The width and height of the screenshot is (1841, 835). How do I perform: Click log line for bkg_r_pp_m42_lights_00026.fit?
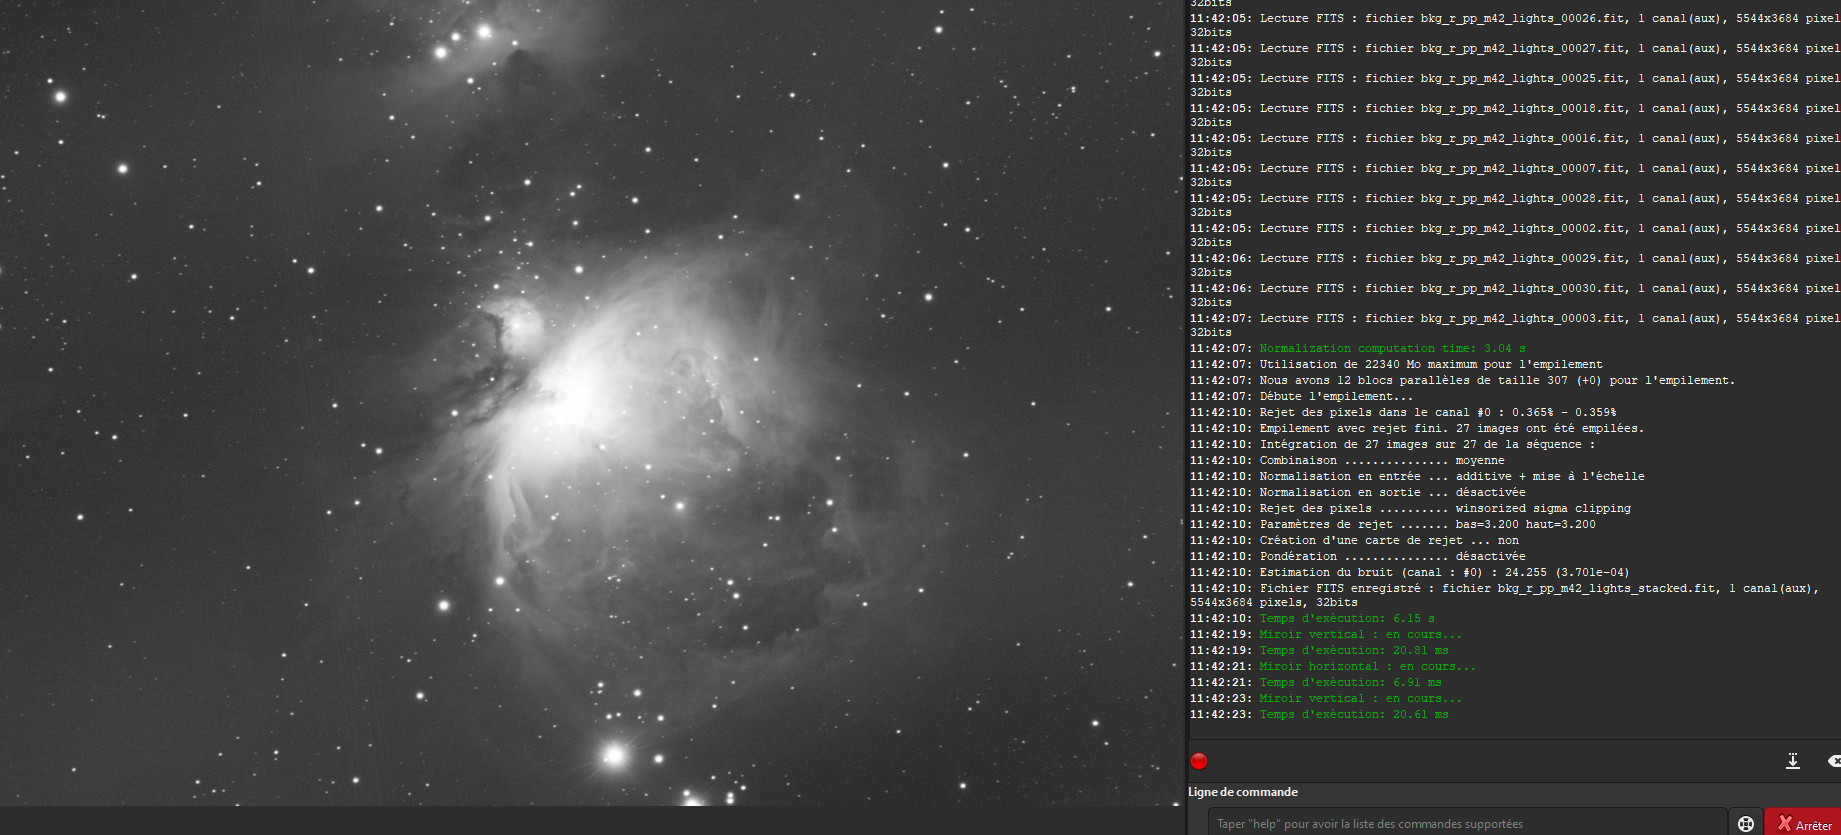click(x=1514, y=25)
